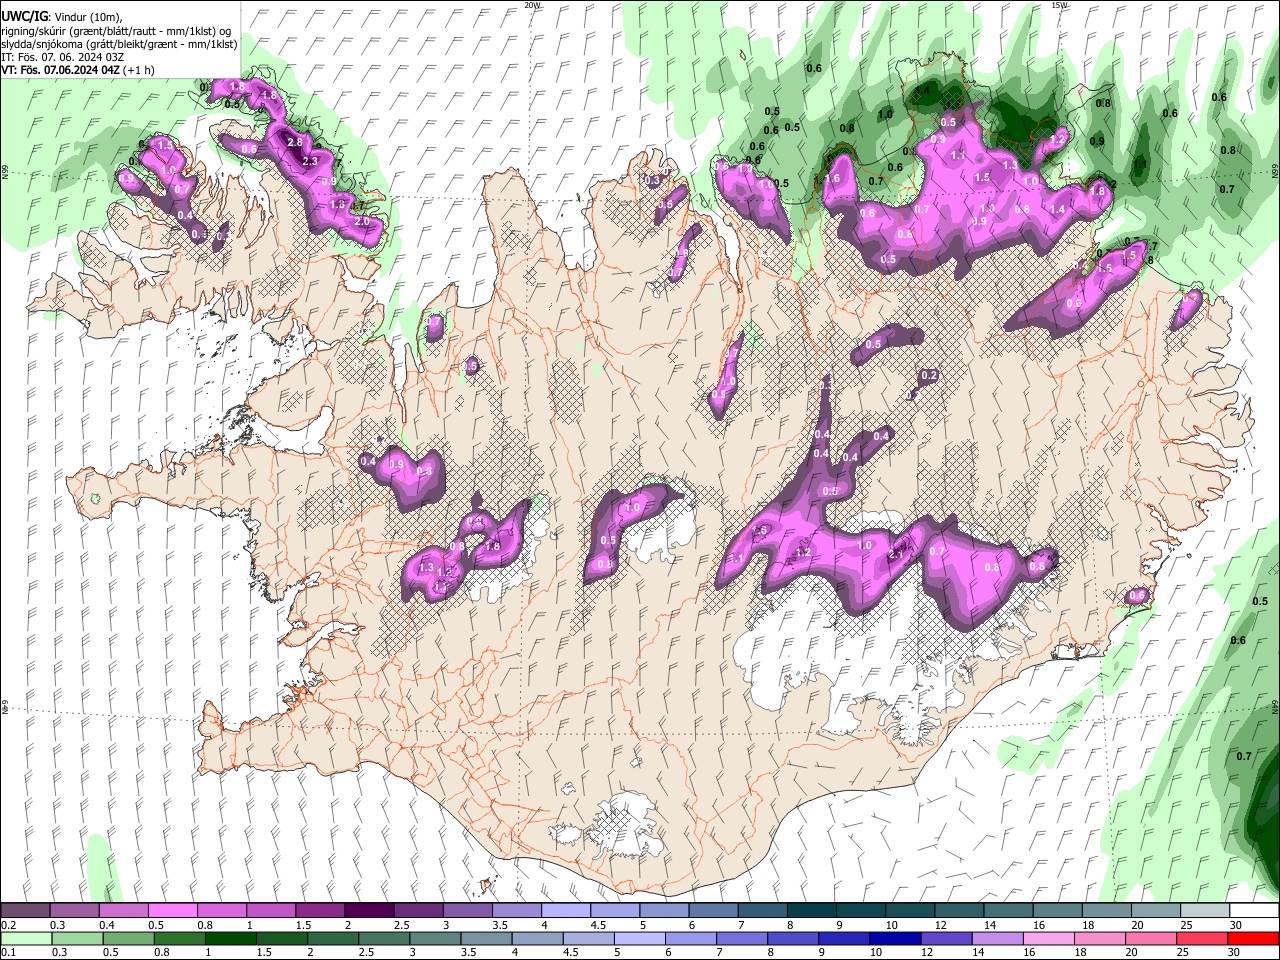The height and width of the screenshot is (960, 1280).
Task: Click the '2.1' snowfall value over Vatnajökull
Action: point(896,556)
